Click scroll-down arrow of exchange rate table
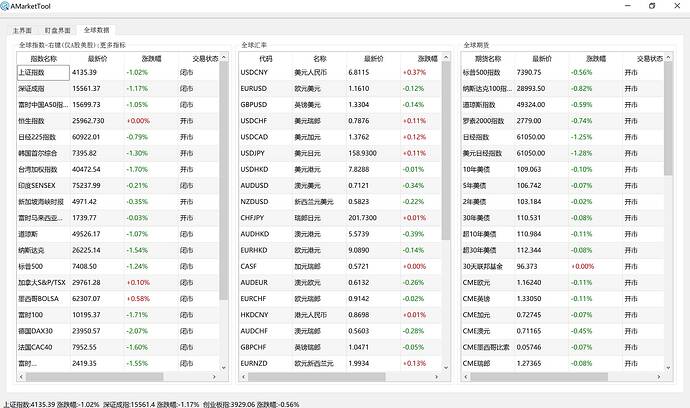Screen dimensions: 690x408 [x=446, y=367]
